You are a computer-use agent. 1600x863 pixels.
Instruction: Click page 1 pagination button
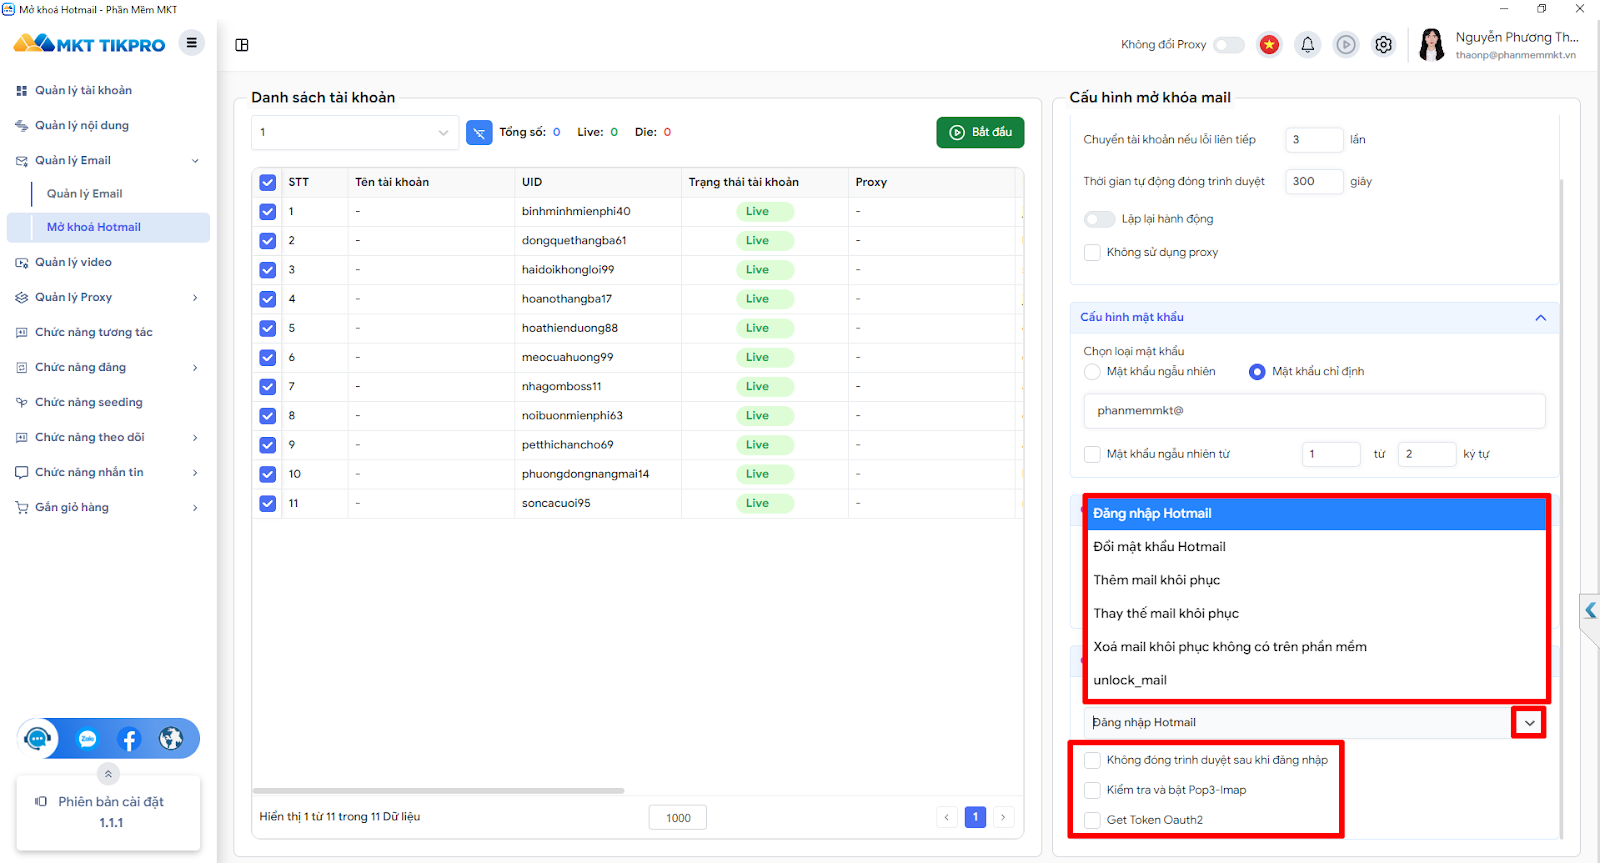tap(975, 817)
